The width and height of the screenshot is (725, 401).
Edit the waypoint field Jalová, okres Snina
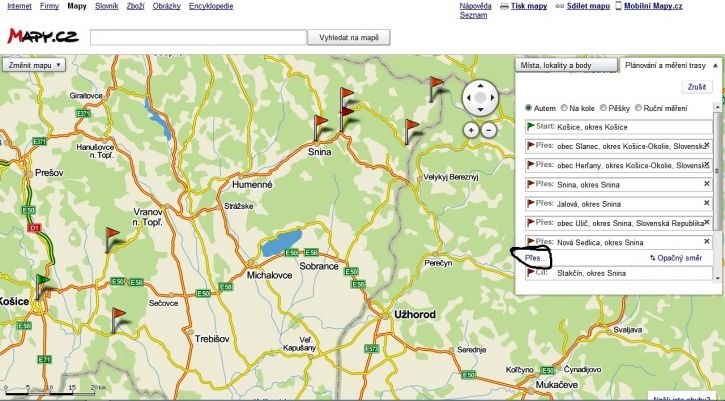point(619,204)
